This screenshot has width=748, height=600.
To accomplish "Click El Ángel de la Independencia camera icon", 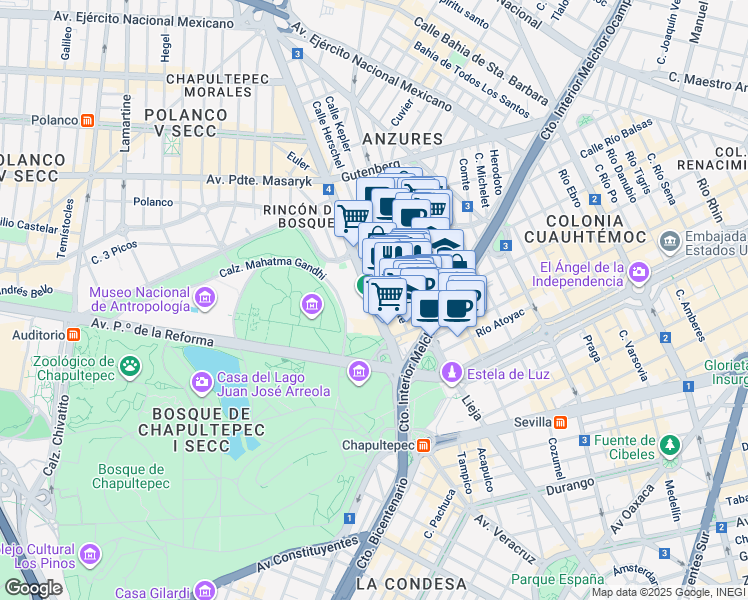I will [639, 271].
